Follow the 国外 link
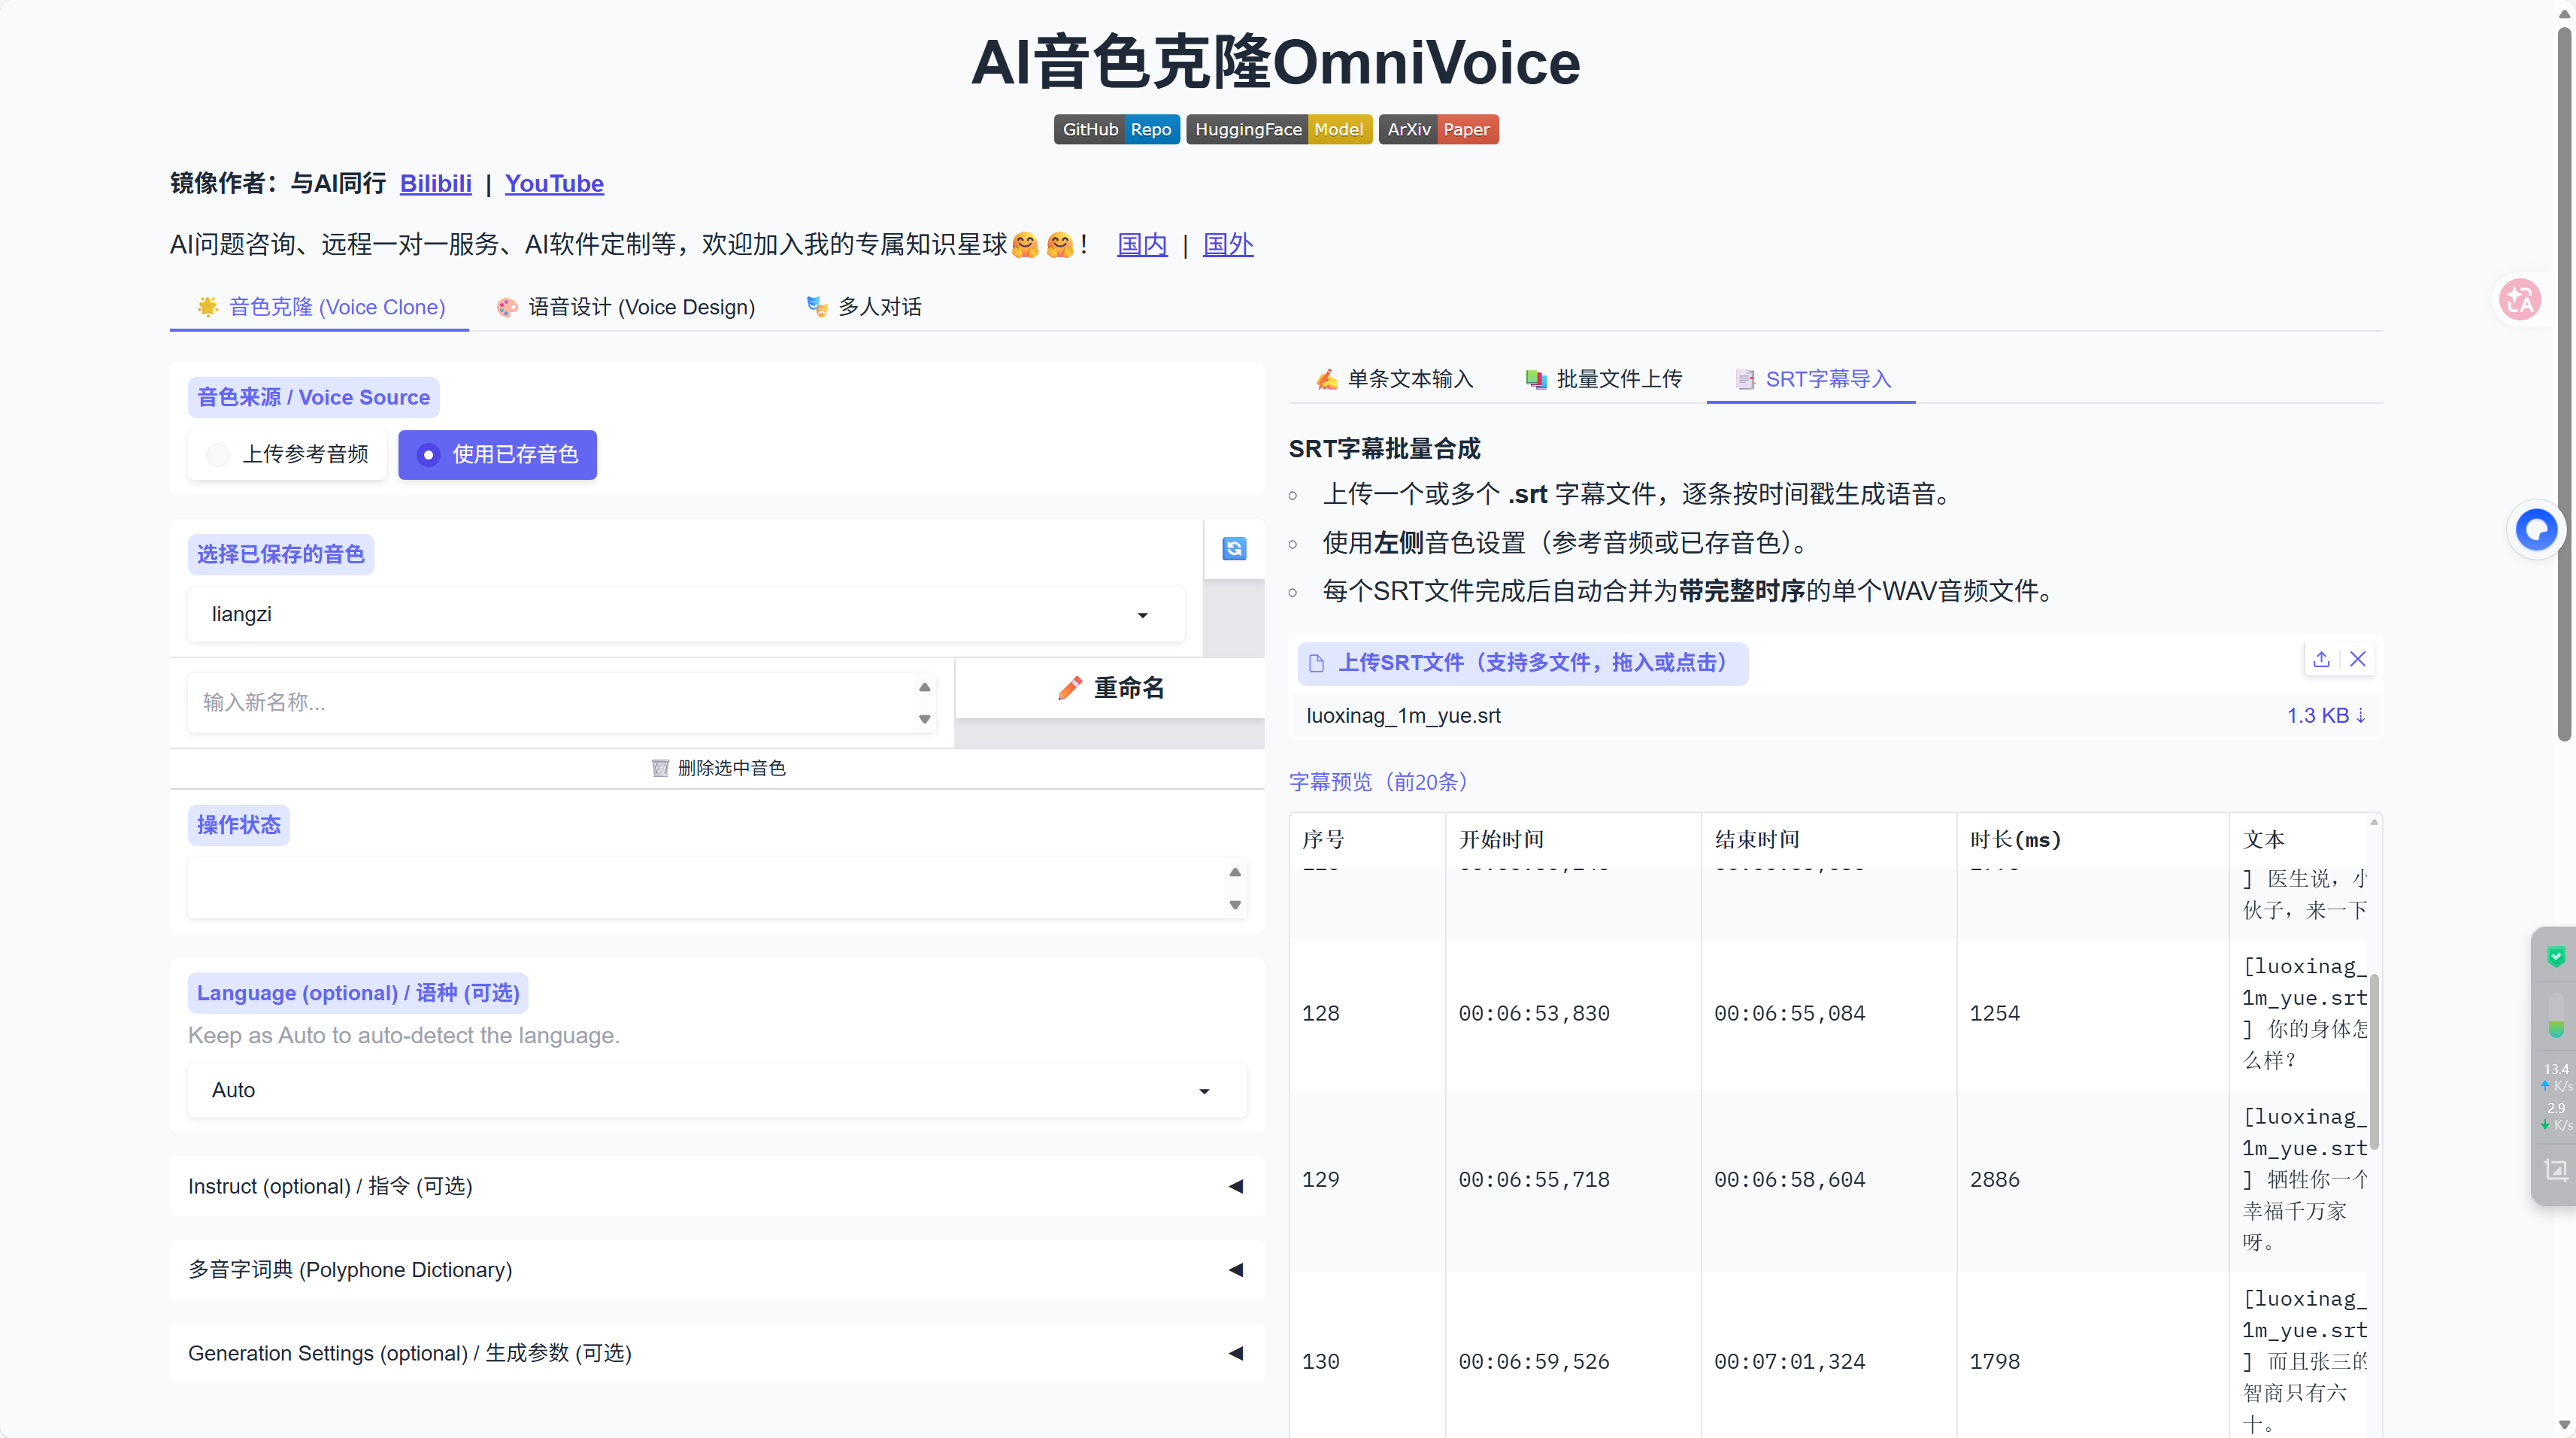The image size is (2576, 1438). (x=1228, y=245)
